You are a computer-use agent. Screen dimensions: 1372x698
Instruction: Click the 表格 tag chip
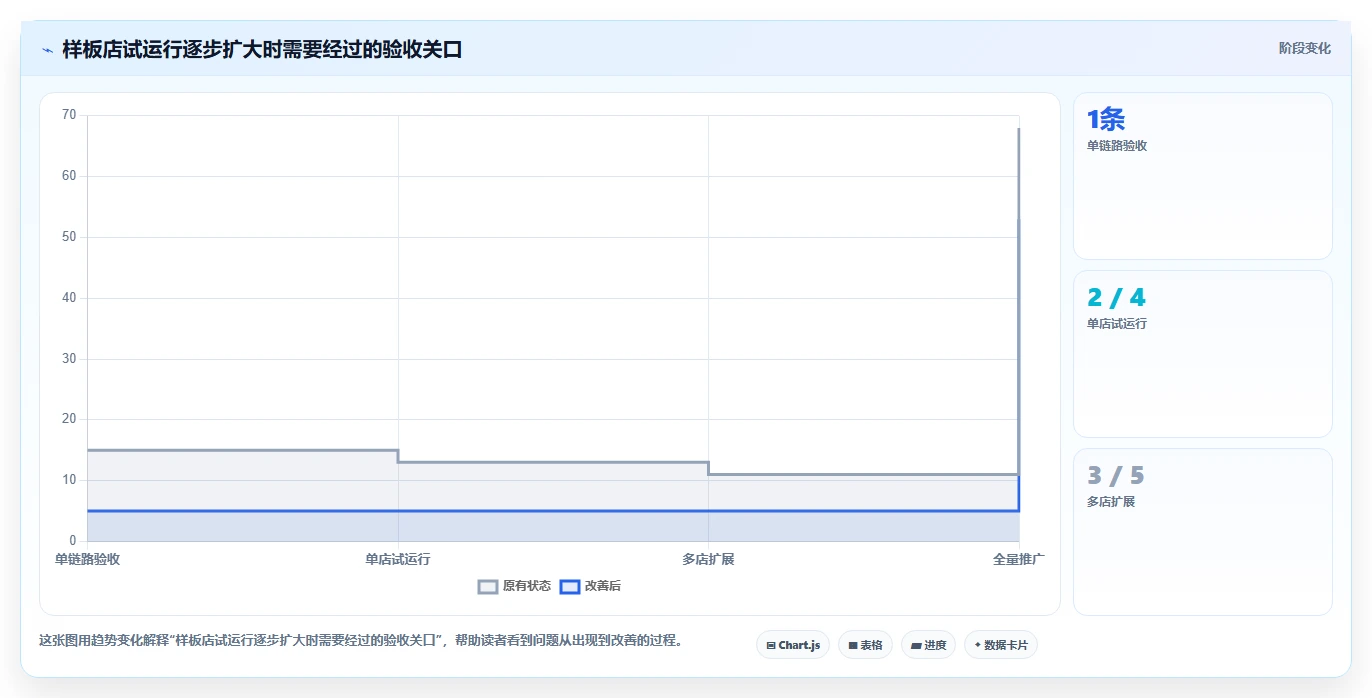865,645
